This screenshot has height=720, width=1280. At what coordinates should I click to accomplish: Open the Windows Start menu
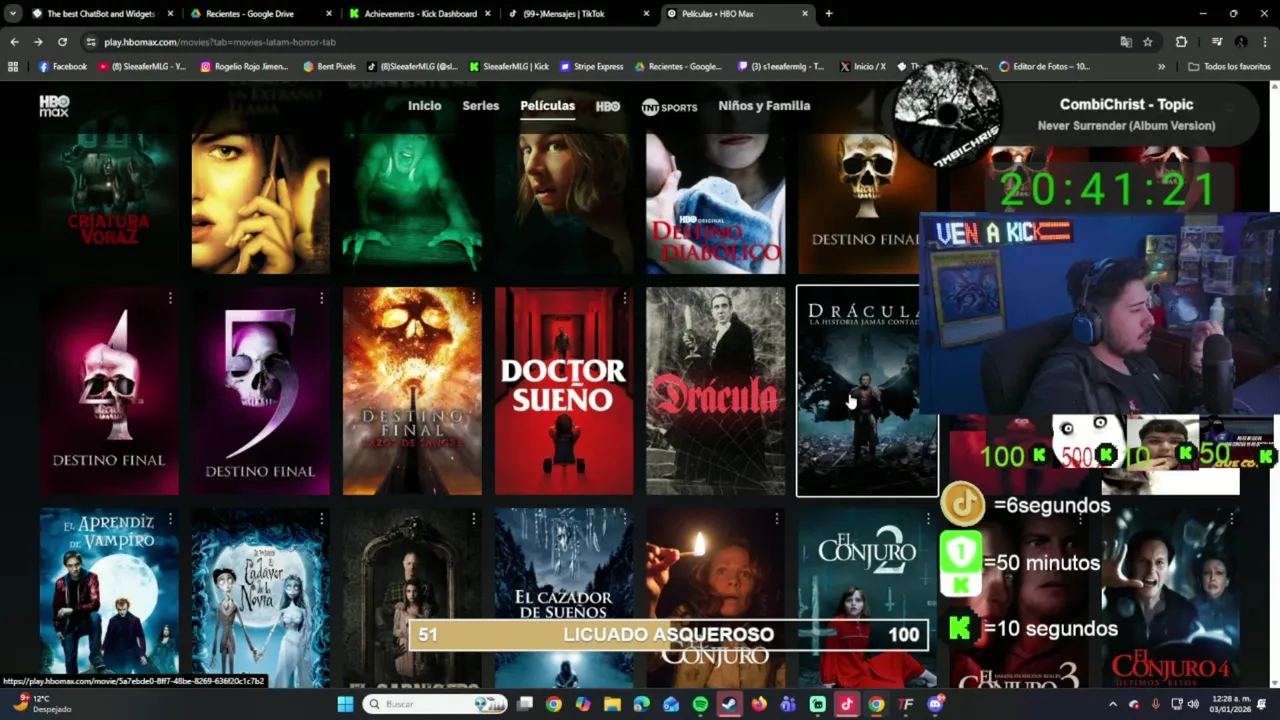345,704
